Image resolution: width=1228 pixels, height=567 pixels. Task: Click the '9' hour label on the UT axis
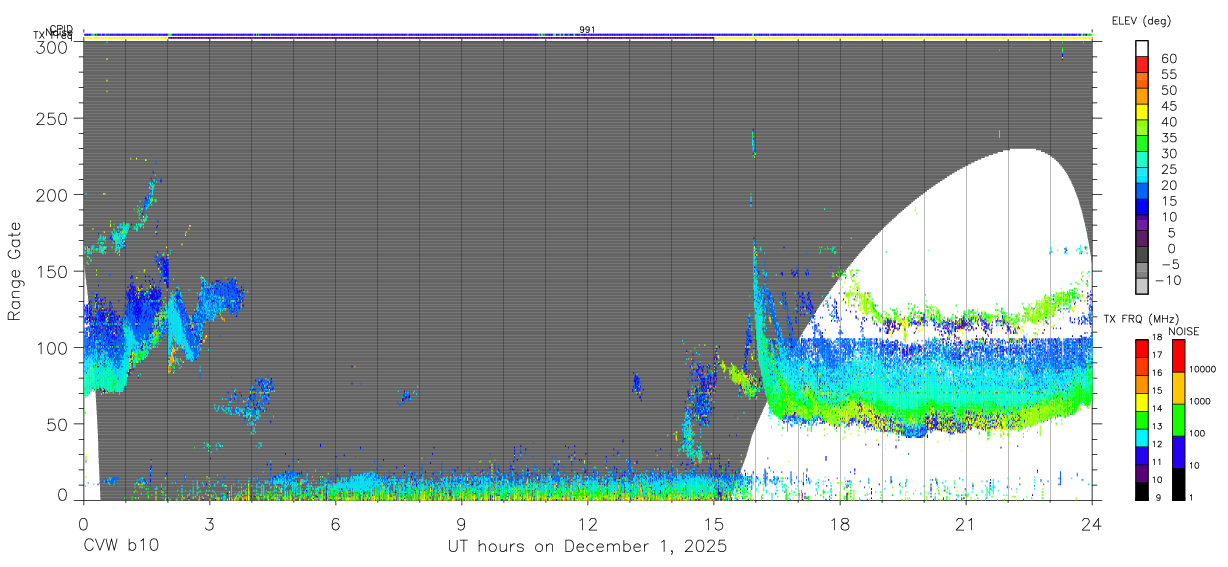[x=461, y=523]
